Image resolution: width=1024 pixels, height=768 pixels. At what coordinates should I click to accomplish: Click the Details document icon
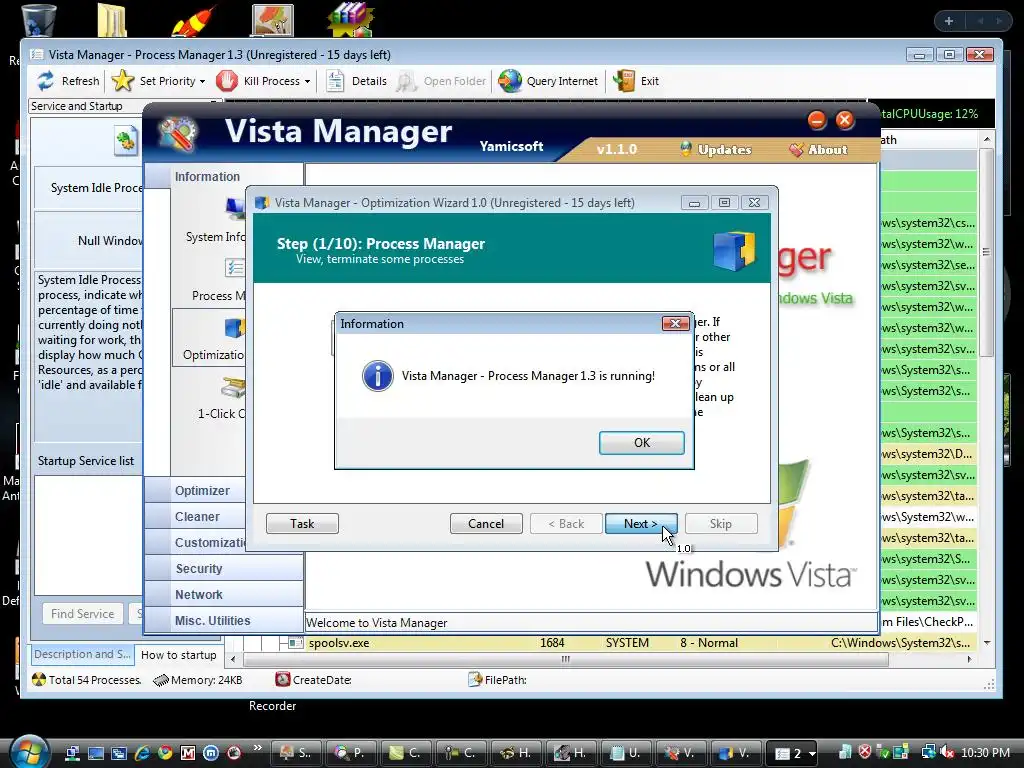coord(335,81)
